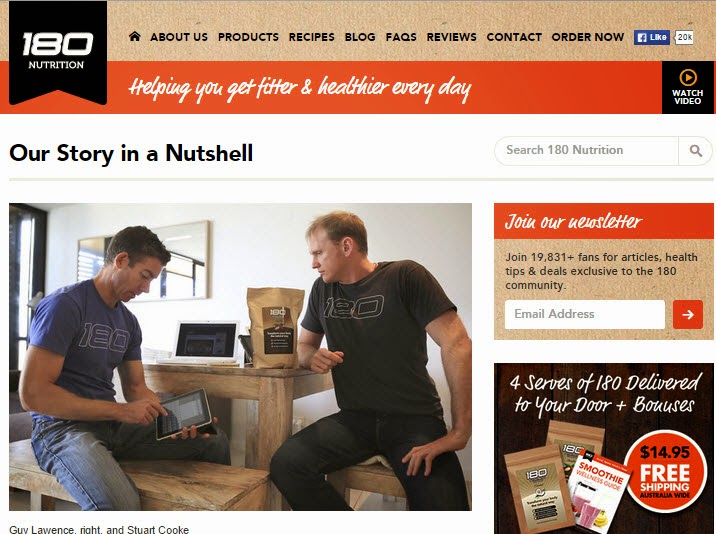The width and height of the screenshot is (716, 534).
Task: Click the Order Now link
Action: (x=588, y=37)
